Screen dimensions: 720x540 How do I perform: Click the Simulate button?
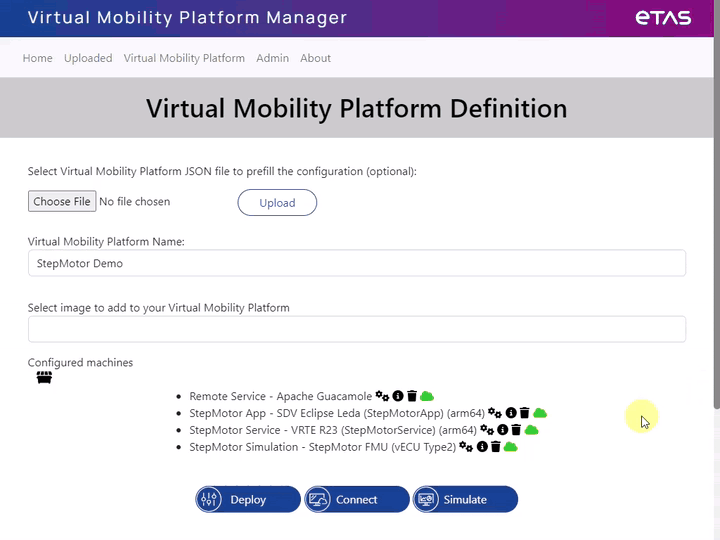click(x=465, y=499)
